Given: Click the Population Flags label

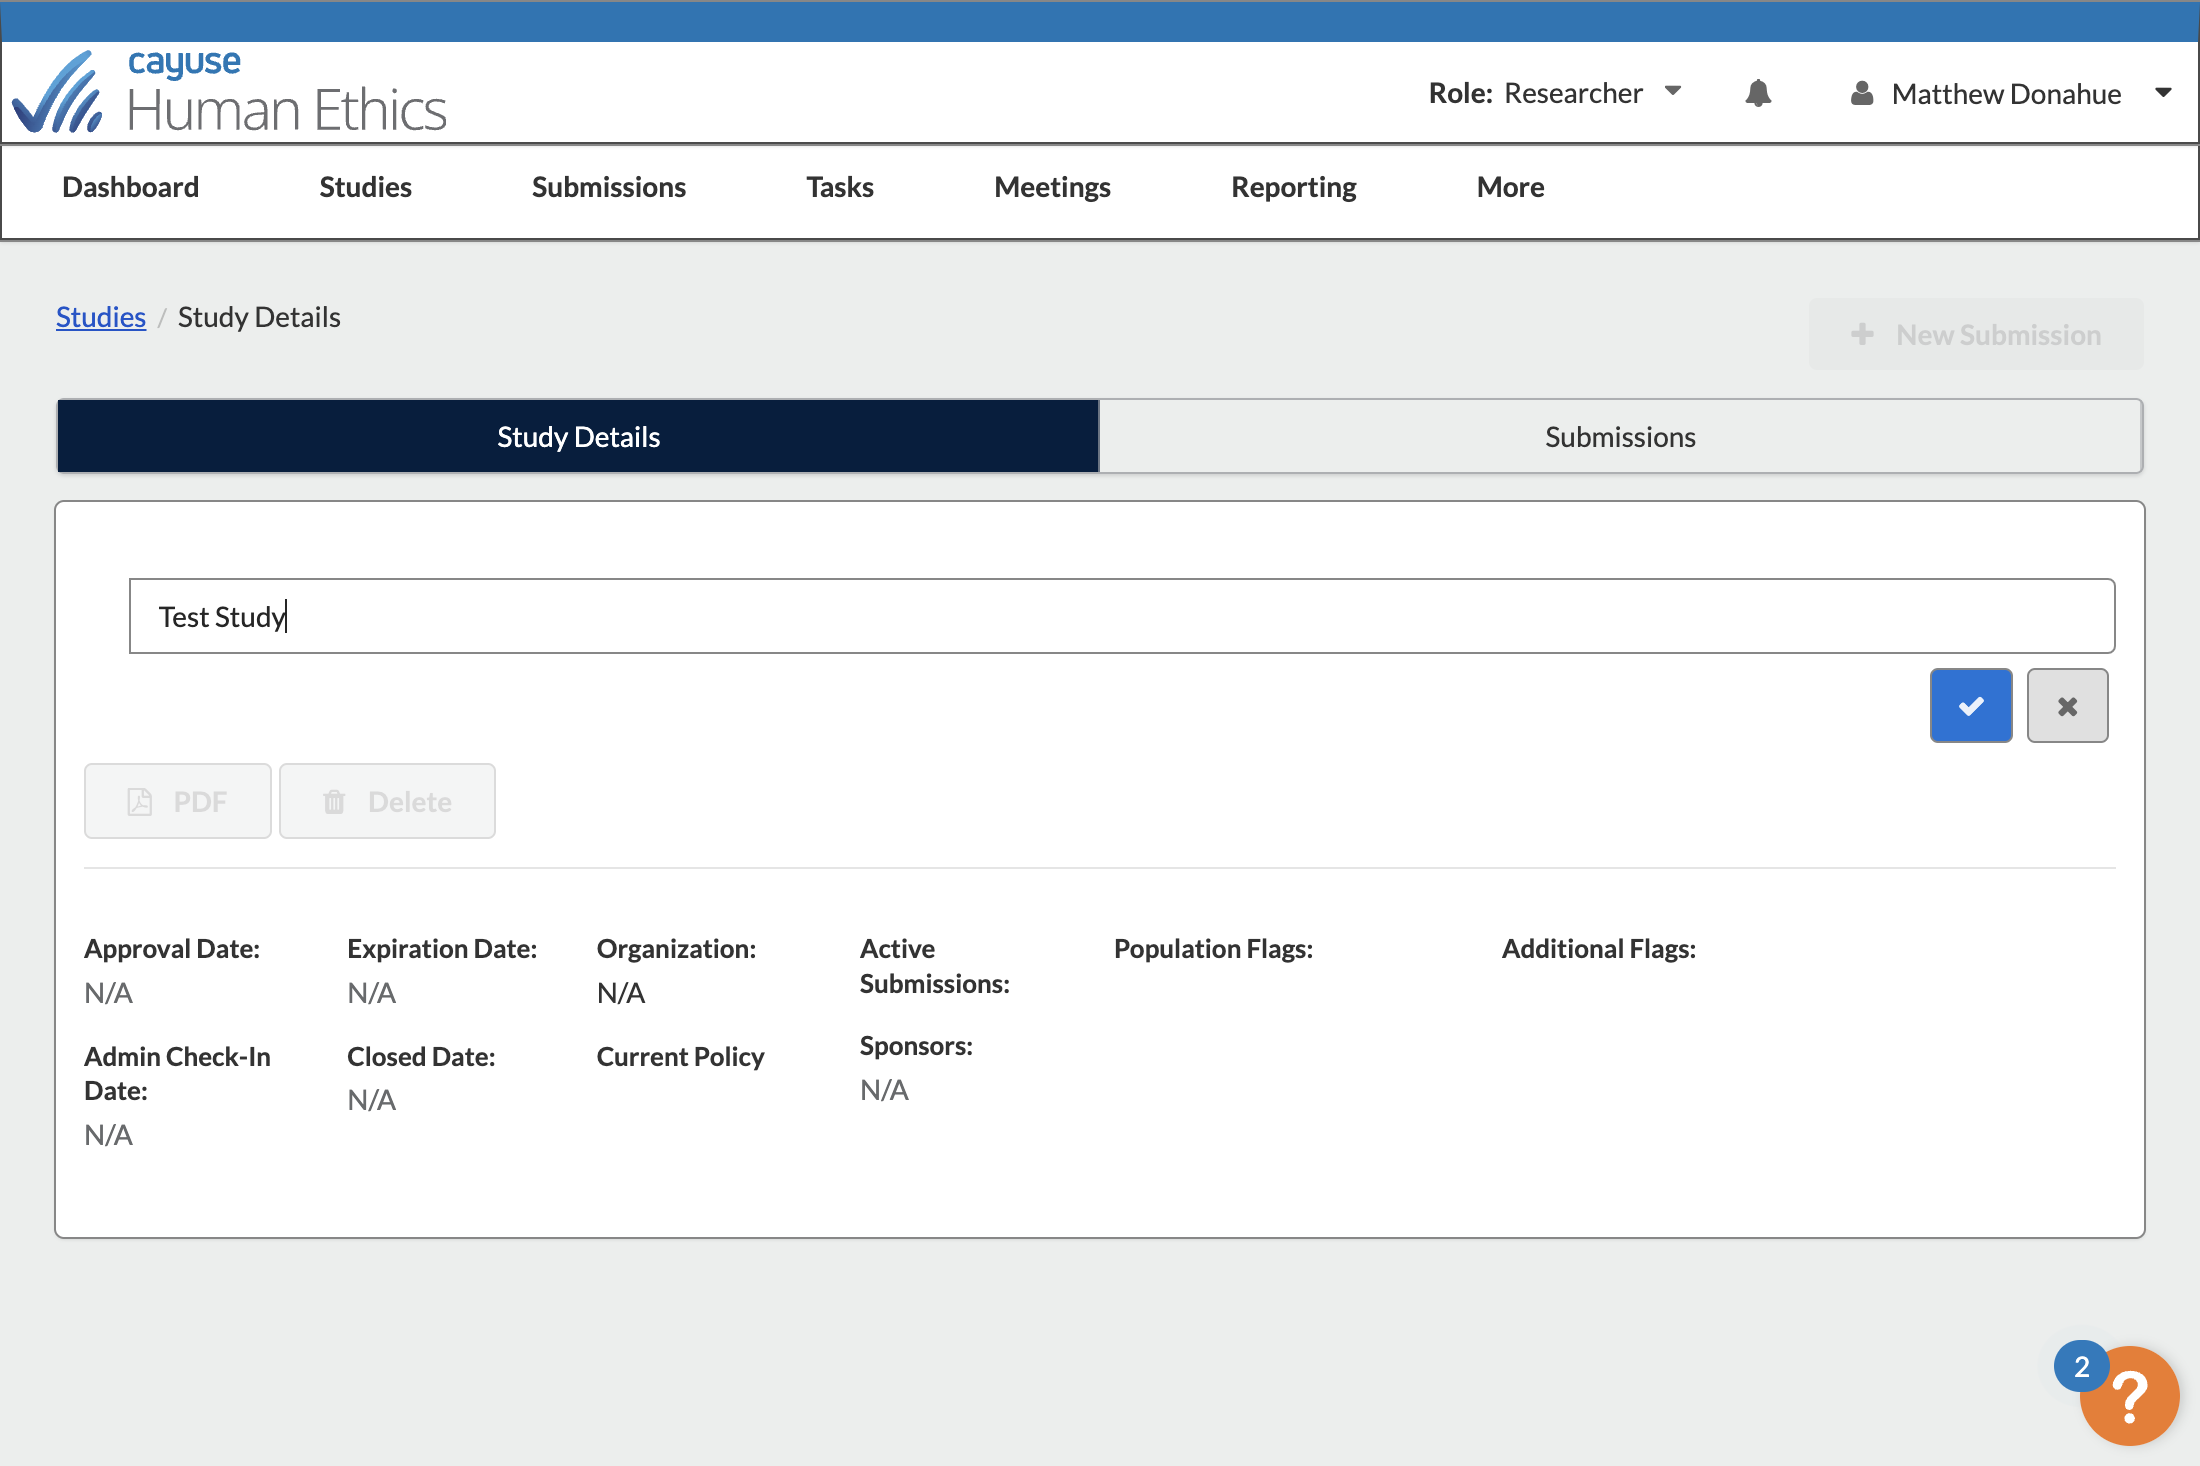Looking at the screenshot, I should coord(1213,948).
